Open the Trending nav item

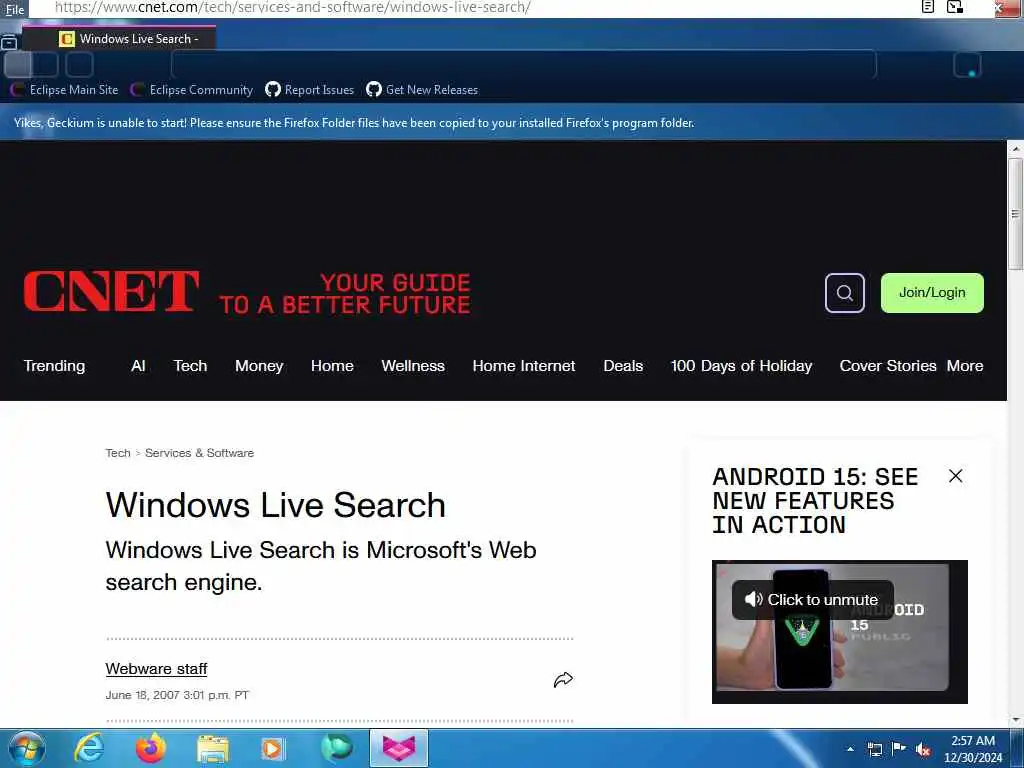[54, 366]
